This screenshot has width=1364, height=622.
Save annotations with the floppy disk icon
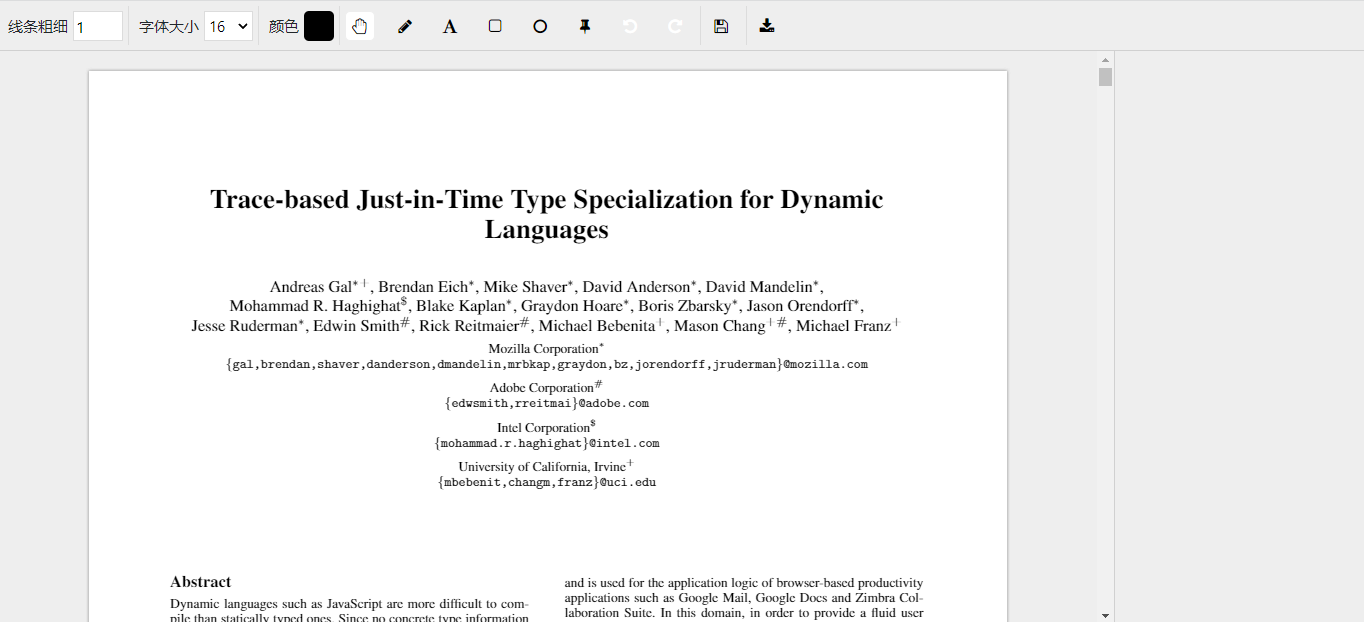tap(721, 26)
